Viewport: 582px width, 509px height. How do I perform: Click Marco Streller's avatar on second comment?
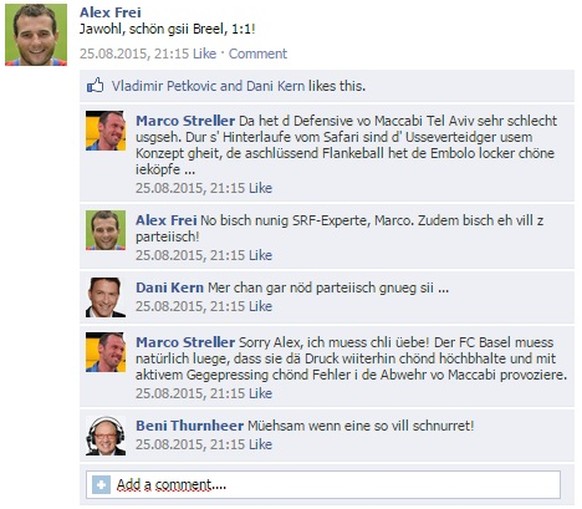click(106, 352)
